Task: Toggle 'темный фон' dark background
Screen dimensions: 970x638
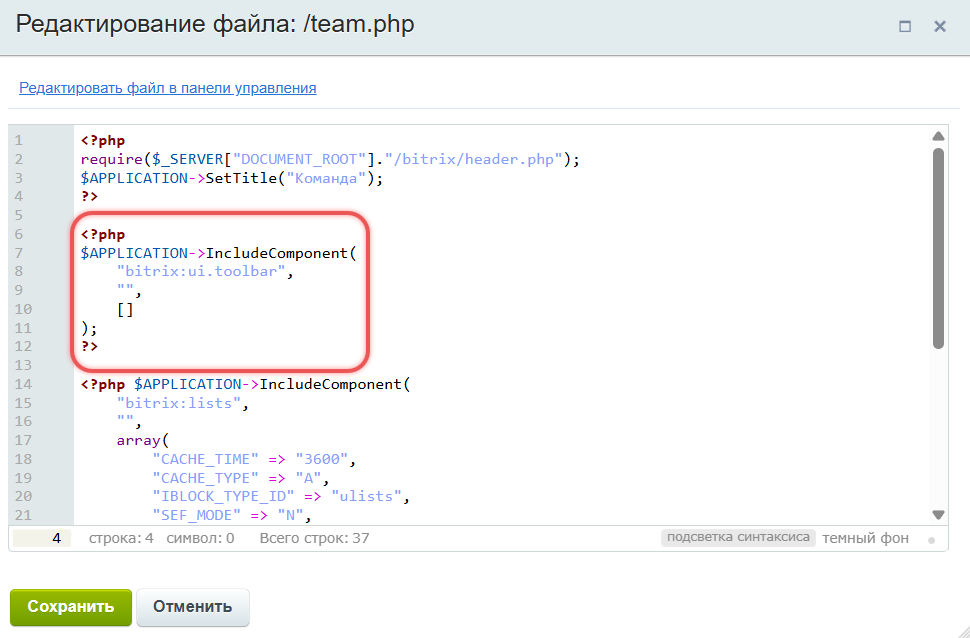Action: coord(865,538)
